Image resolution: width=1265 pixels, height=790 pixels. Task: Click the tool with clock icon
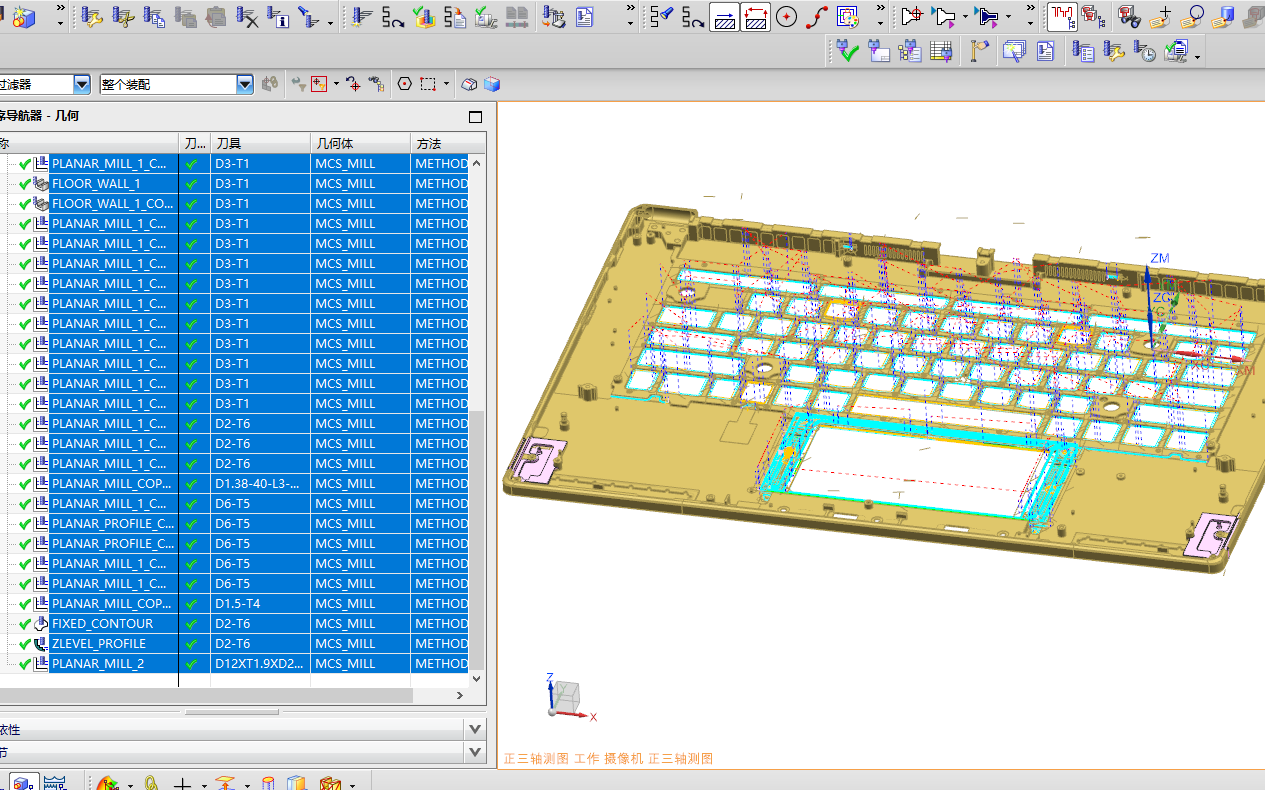click(1146, 51)
